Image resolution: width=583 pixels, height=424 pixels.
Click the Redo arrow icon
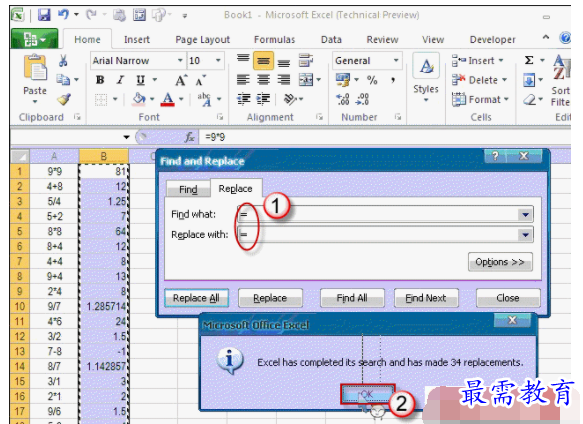[91, 15]
